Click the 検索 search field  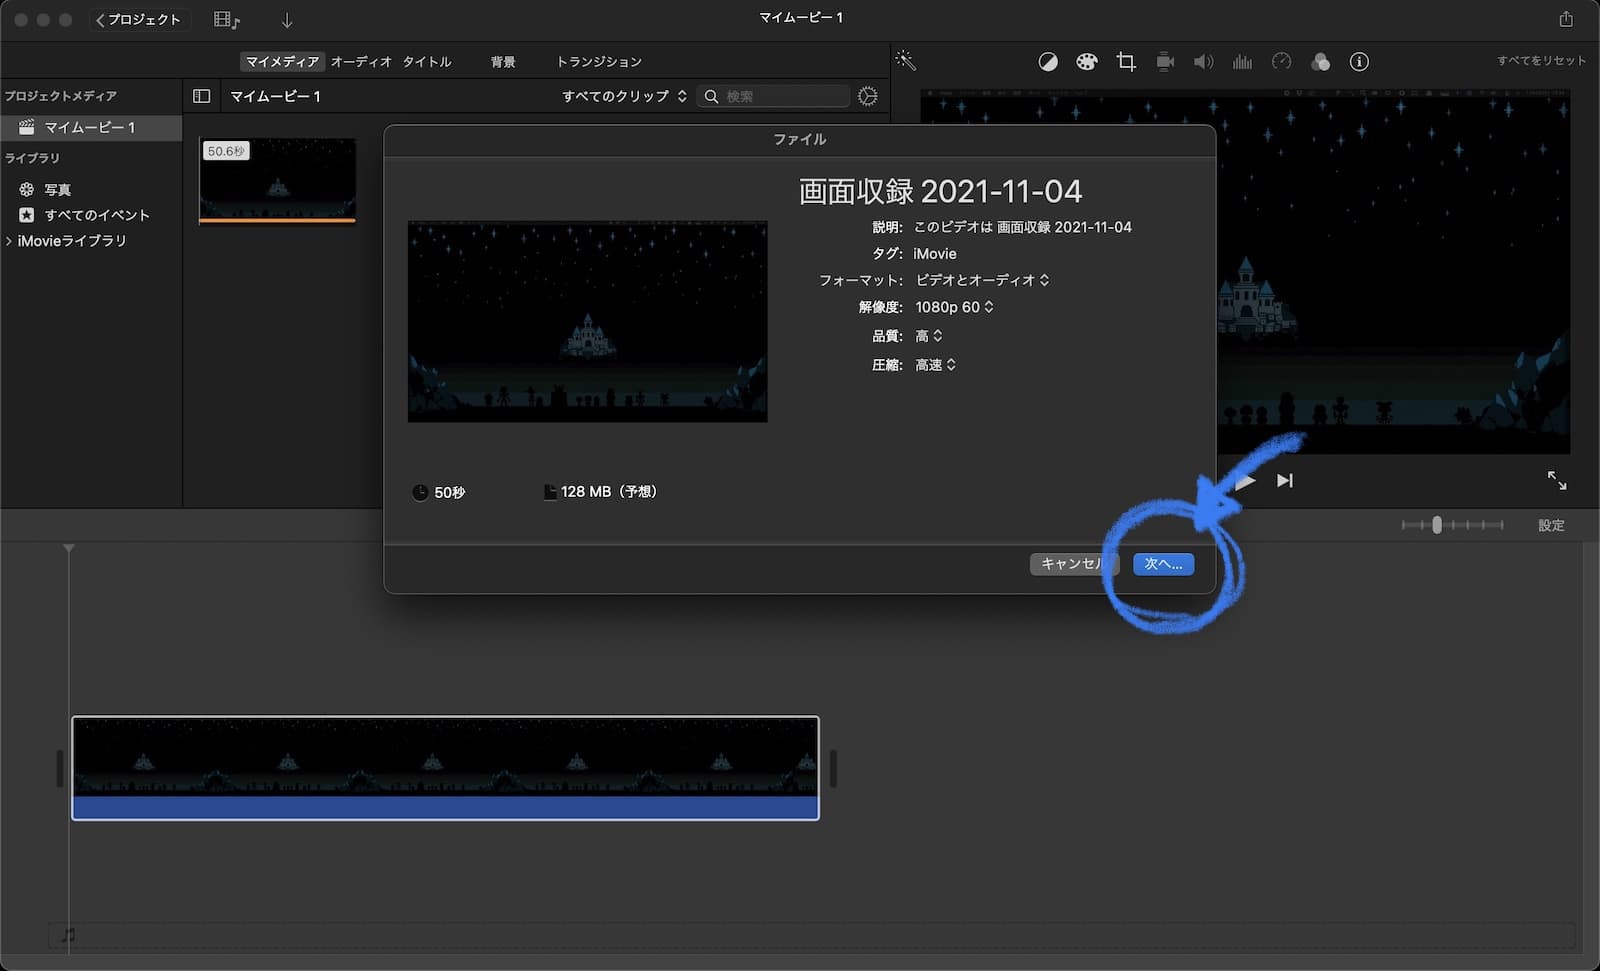[773, 96]
